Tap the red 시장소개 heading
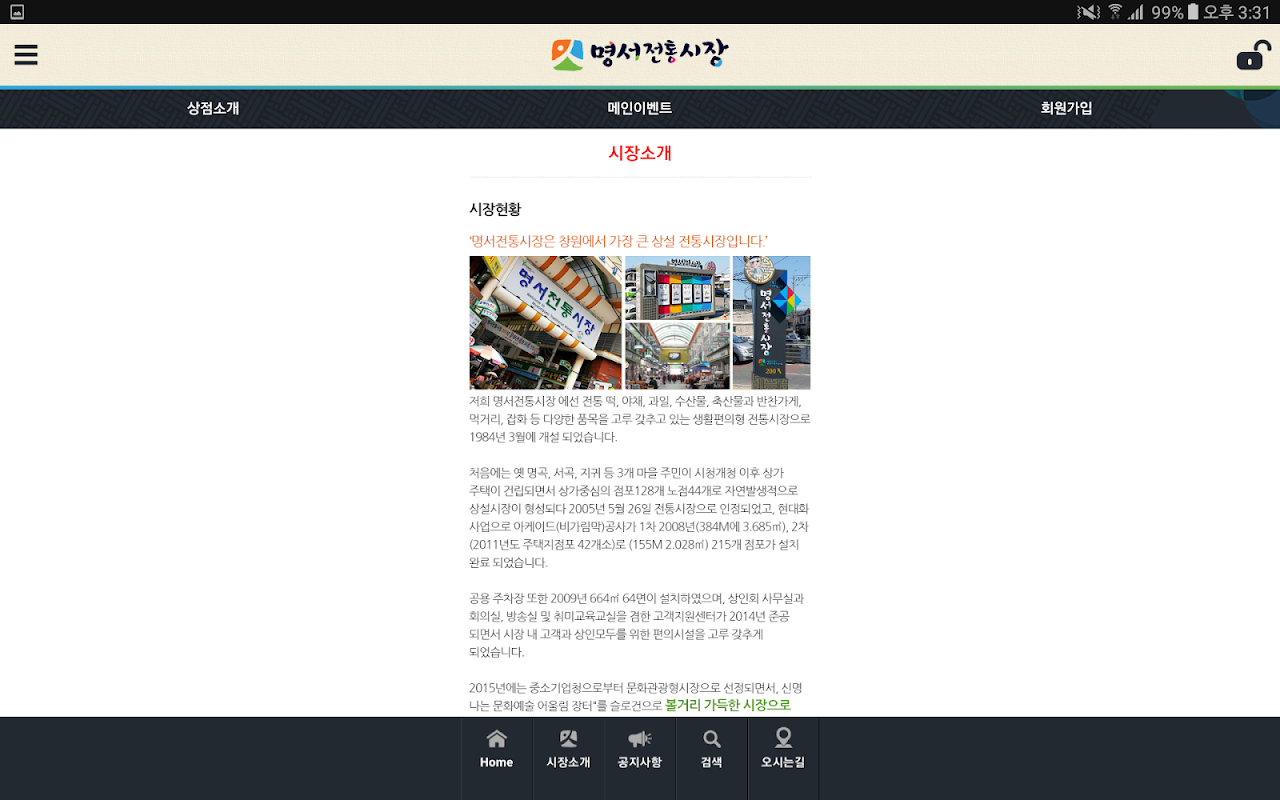This screenshot has height=800, width=1280. click(x=640, y=153)
